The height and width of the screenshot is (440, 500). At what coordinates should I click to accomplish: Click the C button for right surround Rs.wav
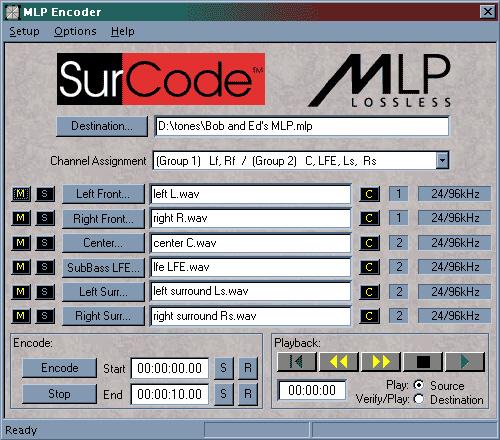(369, 316)
